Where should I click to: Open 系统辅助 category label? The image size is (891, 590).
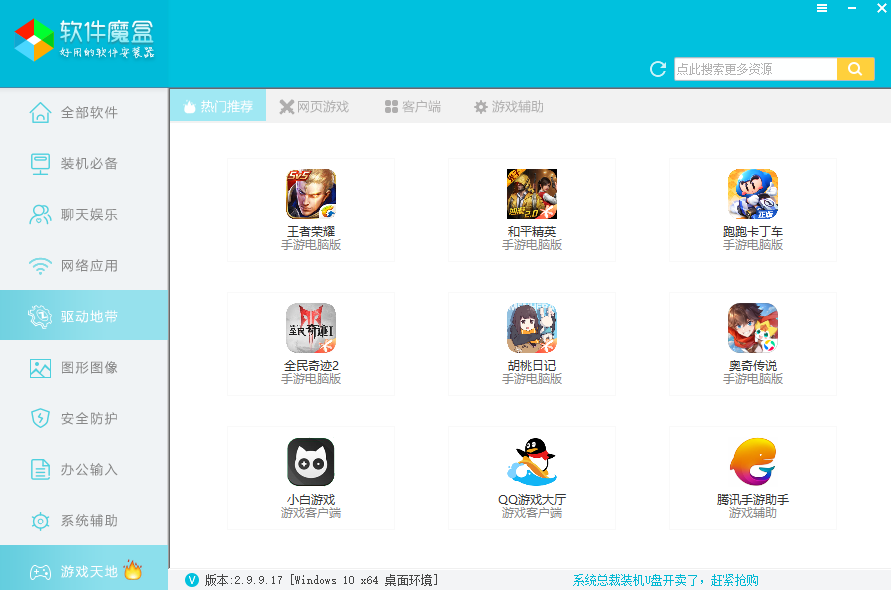click(89, 521)
